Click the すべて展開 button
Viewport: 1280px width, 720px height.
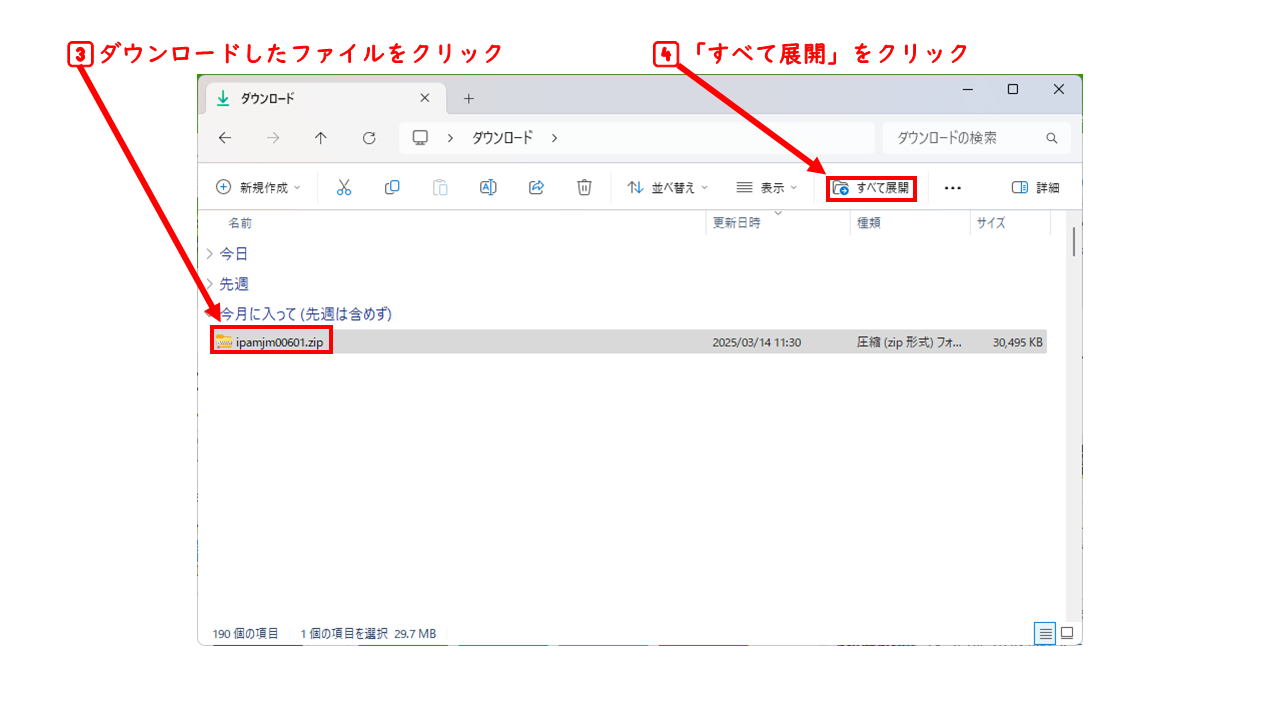click(x=871, y=187)
